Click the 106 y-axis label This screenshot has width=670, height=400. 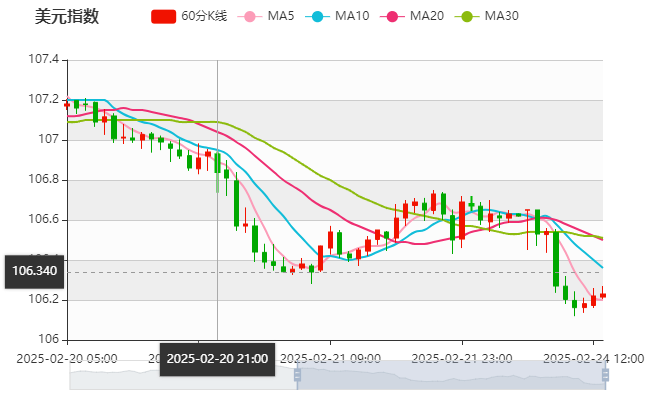click(x=48, y=339)
